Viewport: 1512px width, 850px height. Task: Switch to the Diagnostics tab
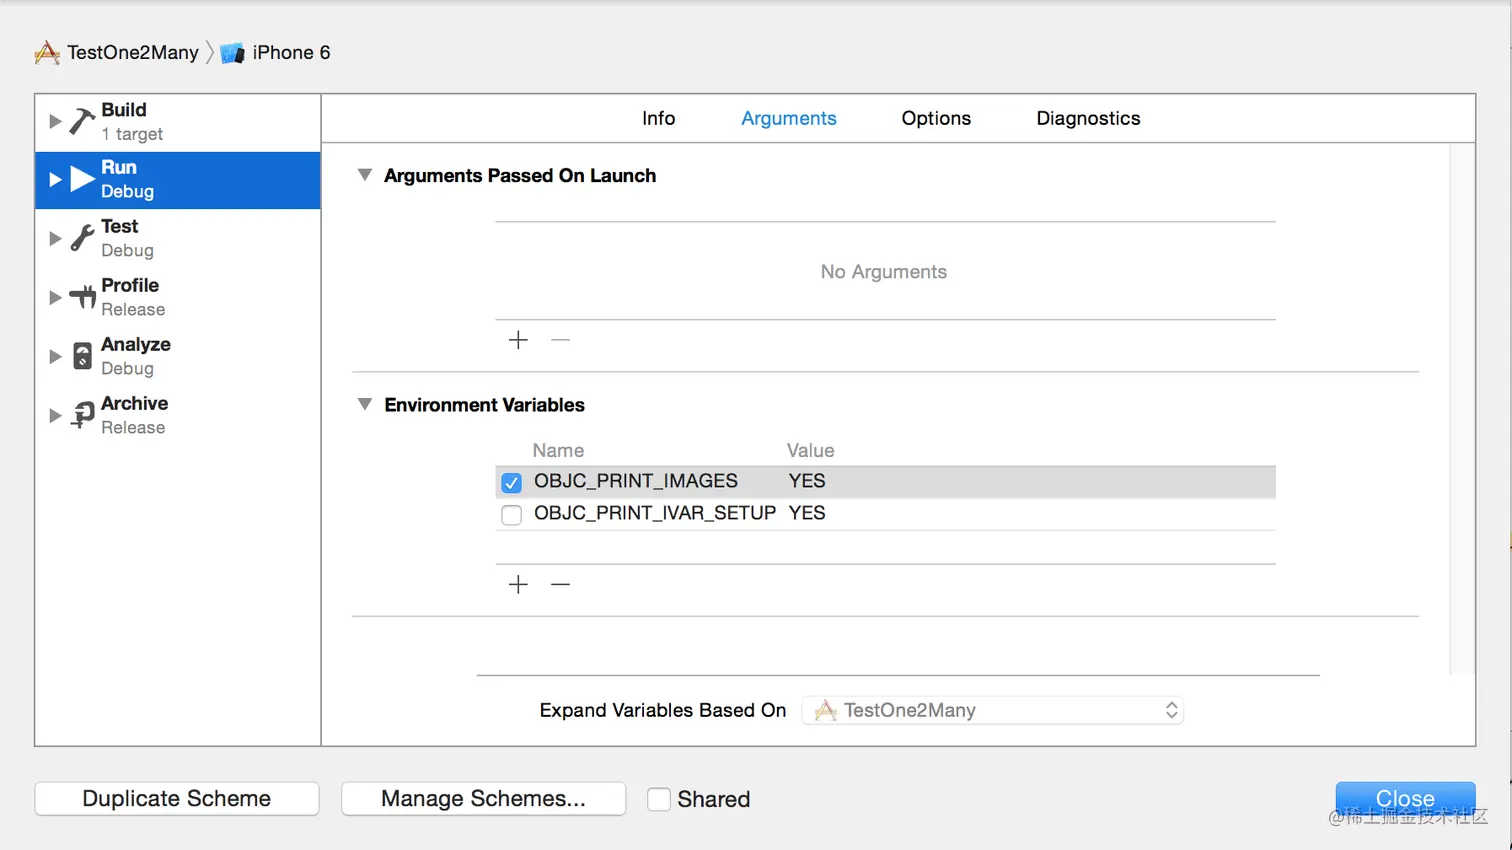(1088, 118)
